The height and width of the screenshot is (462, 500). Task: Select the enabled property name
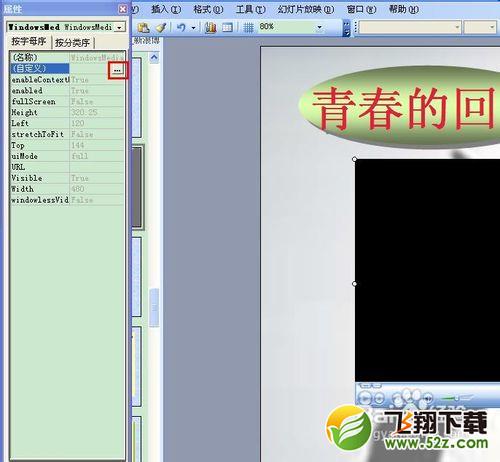tap(27, 90)
